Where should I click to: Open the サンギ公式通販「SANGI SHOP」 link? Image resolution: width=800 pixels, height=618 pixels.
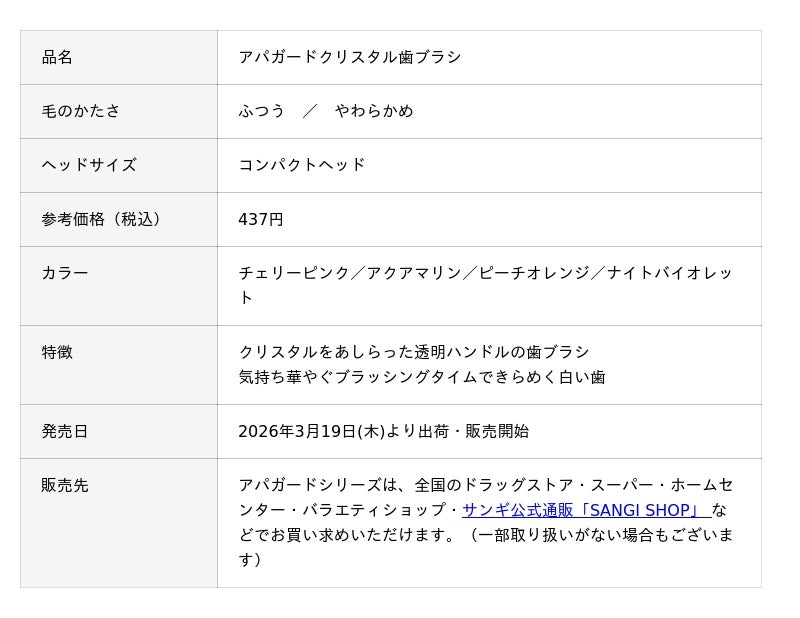[585, 511]
